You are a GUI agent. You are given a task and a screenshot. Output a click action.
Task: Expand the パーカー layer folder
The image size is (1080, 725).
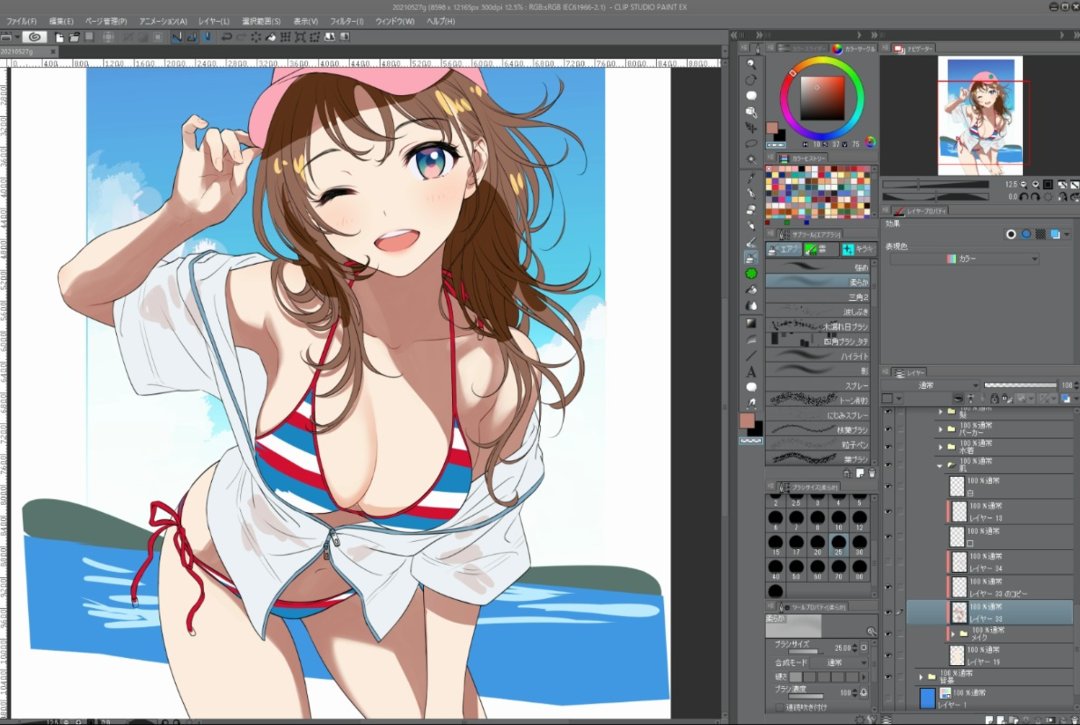940,429
